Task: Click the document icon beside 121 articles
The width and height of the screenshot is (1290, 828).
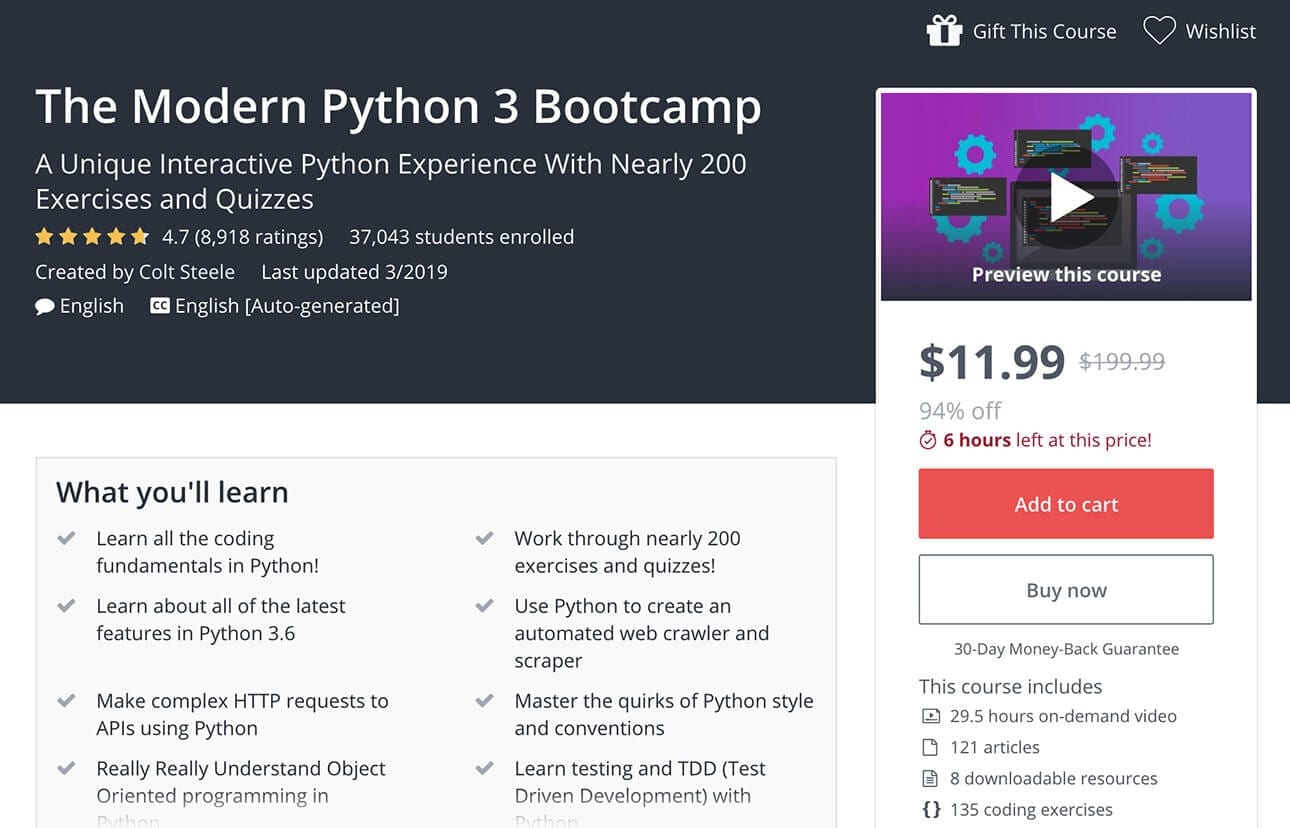Action: pos(931,747)
